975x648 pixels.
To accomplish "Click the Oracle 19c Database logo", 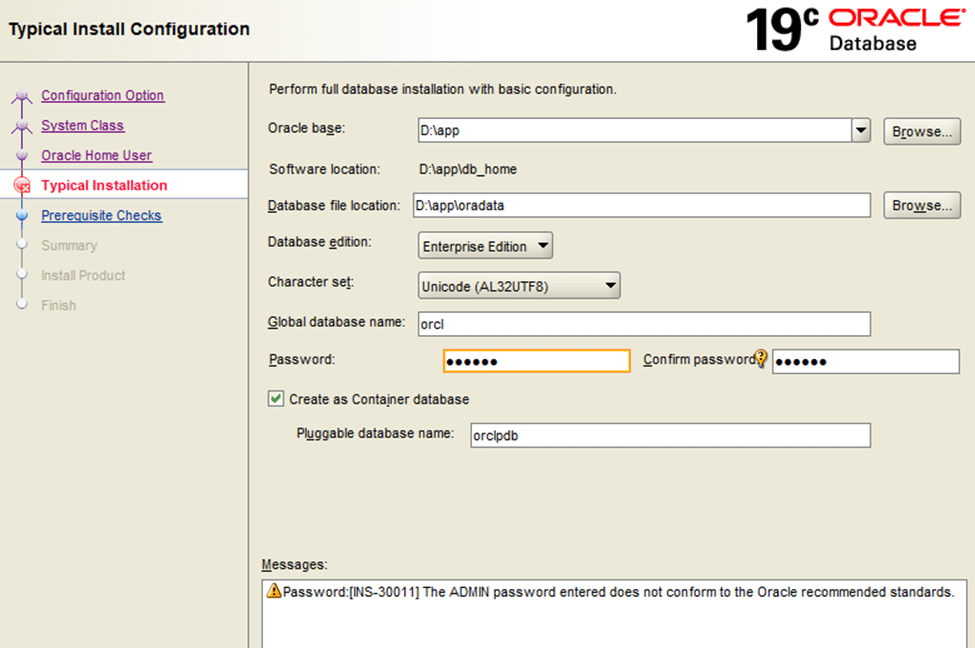I will pos(855,29).
